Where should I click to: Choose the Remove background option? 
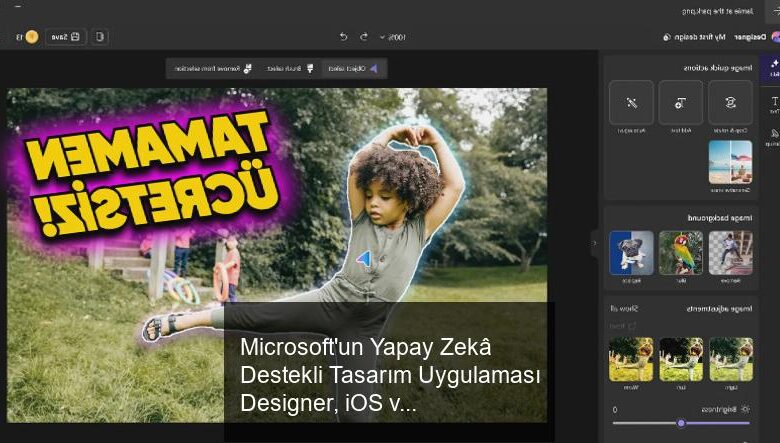(730, 253)
